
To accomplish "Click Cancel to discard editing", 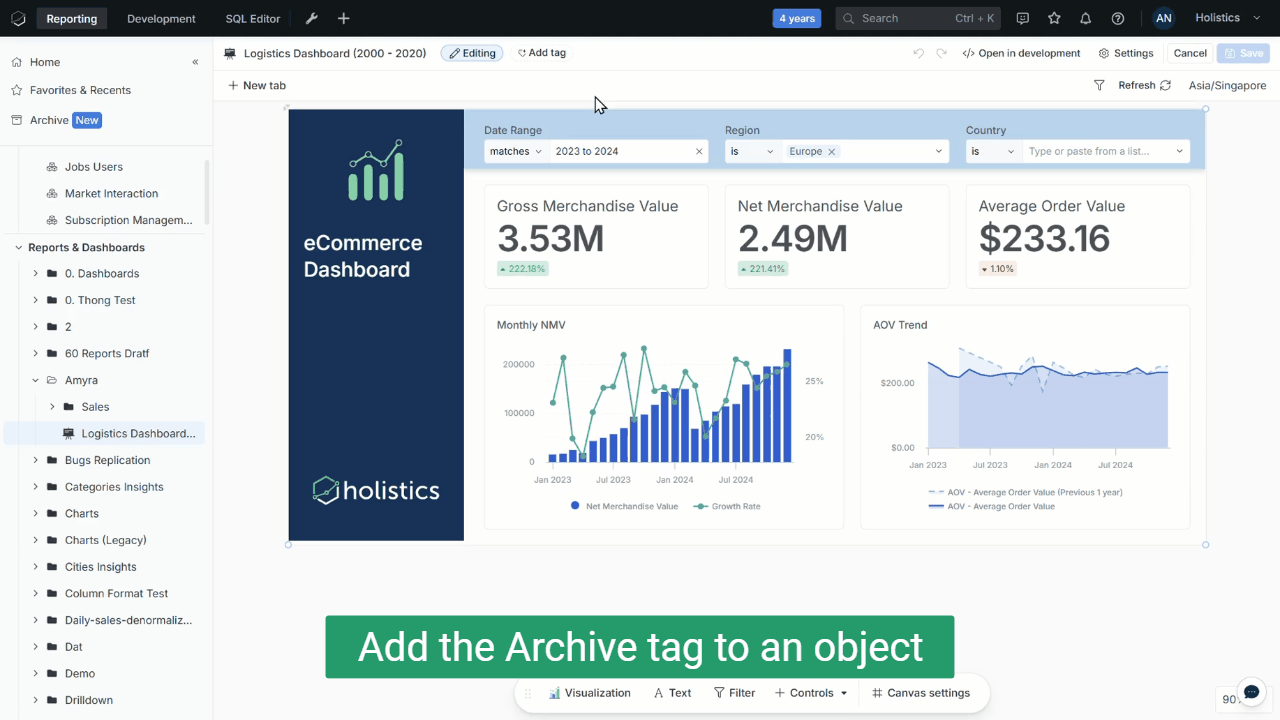I will coord(1190,53).
